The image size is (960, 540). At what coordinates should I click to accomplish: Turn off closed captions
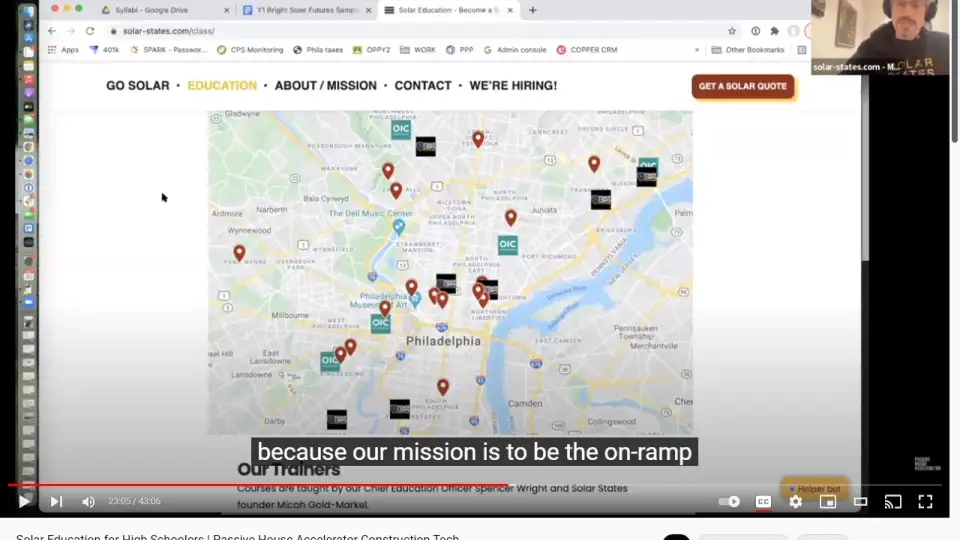(763, 501)
